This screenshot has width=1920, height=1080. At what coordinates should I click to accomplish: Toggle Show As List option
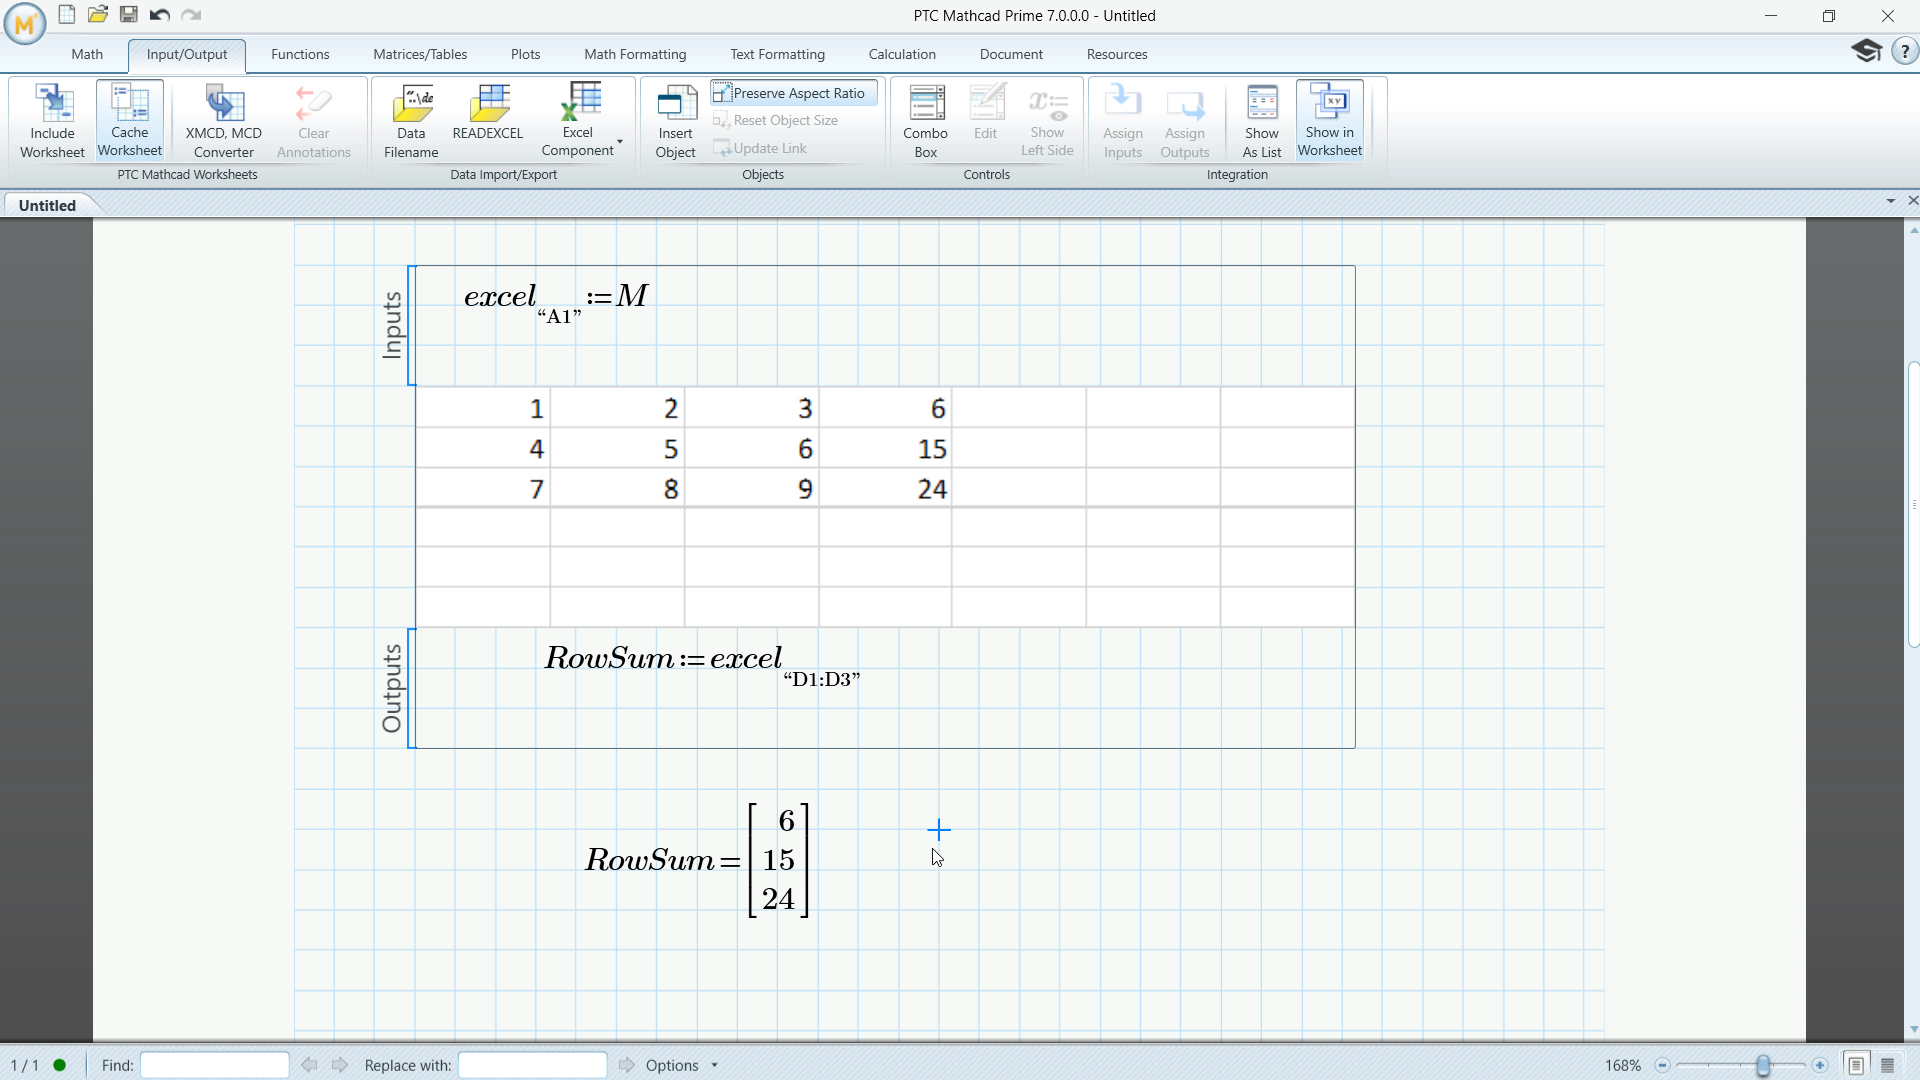(x=1262, y=120)
